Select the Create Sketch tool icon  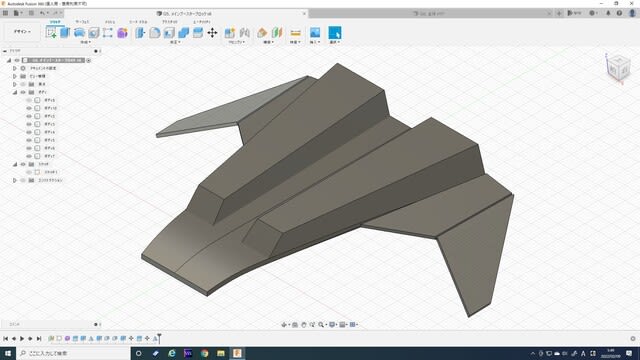pos(51,33)
